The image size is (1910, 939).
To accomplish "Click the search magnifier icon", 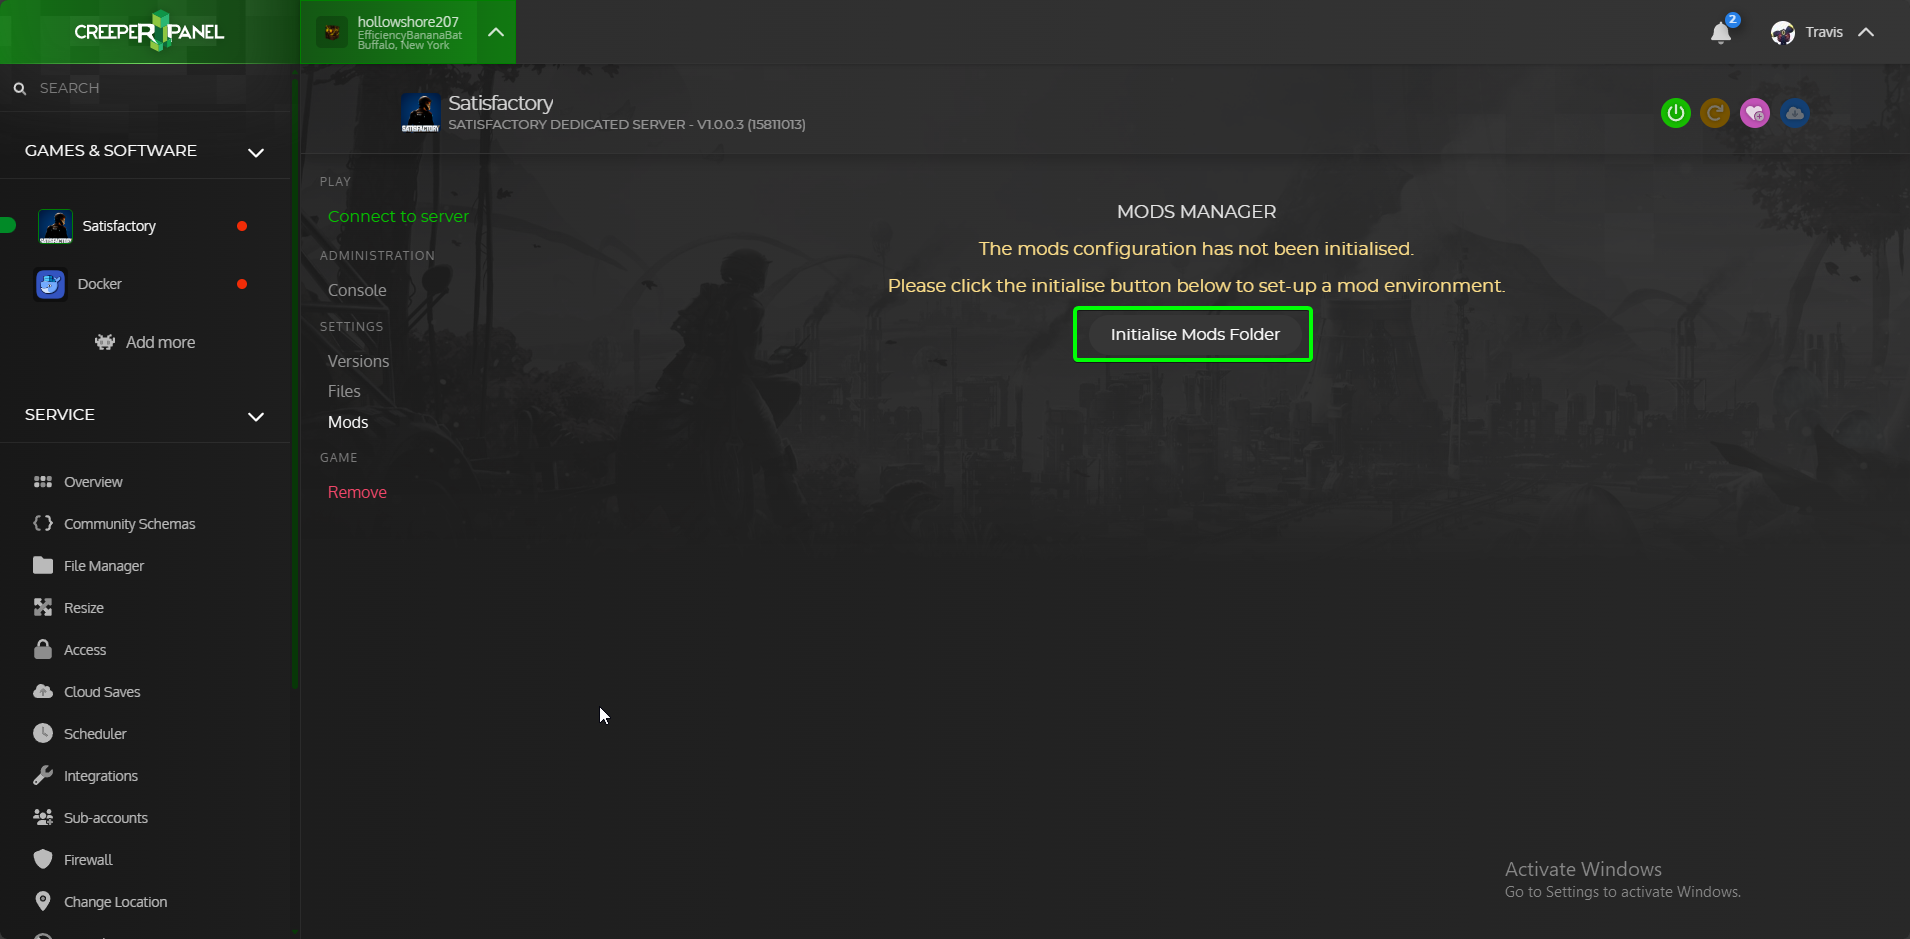I will coord(20,89).
